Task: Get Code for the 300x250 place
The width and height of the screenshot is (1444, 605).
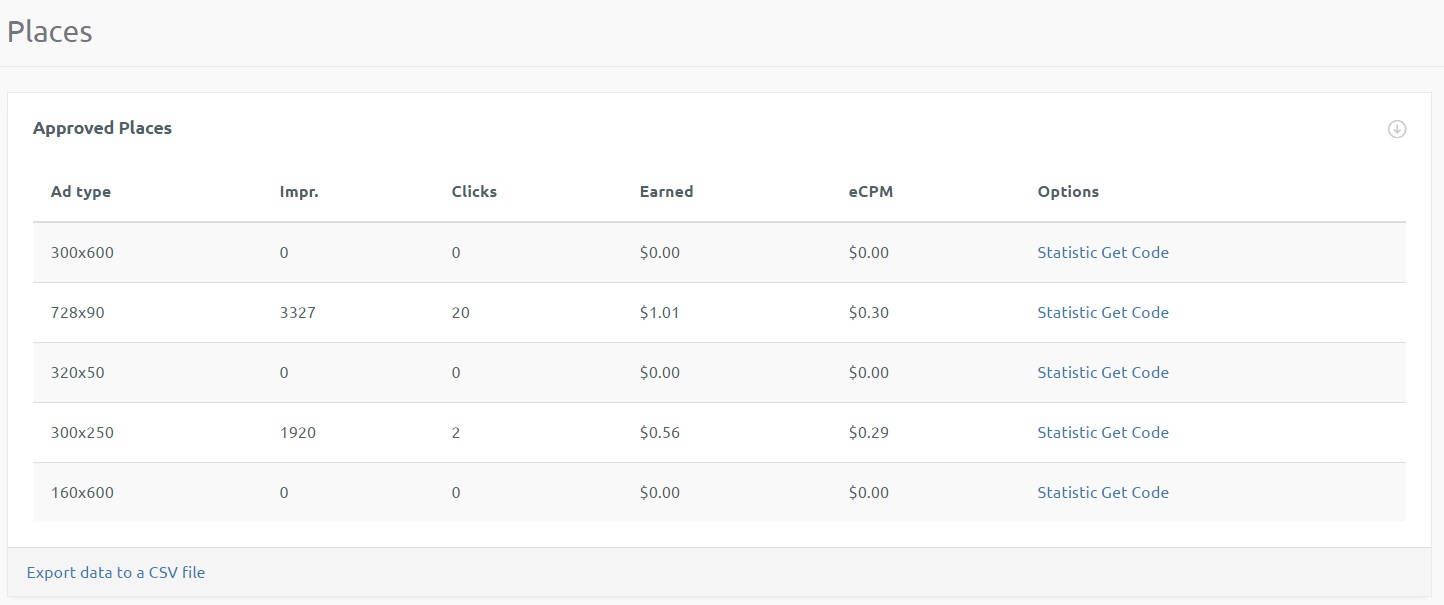Action: pyautogui.click(x=1135, y=432)
